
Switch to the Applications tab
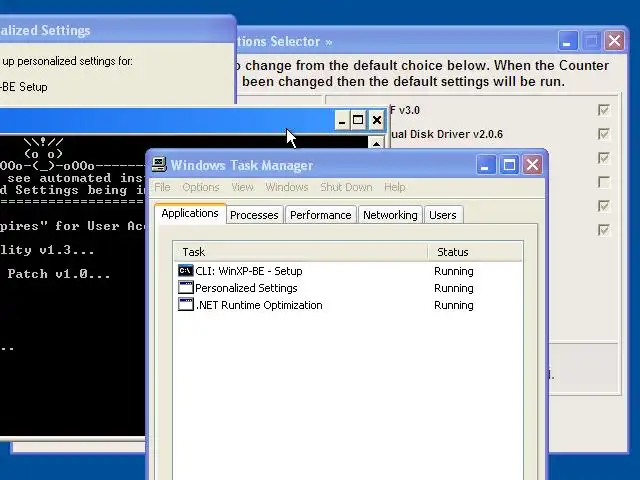click(x=190, y=213)
